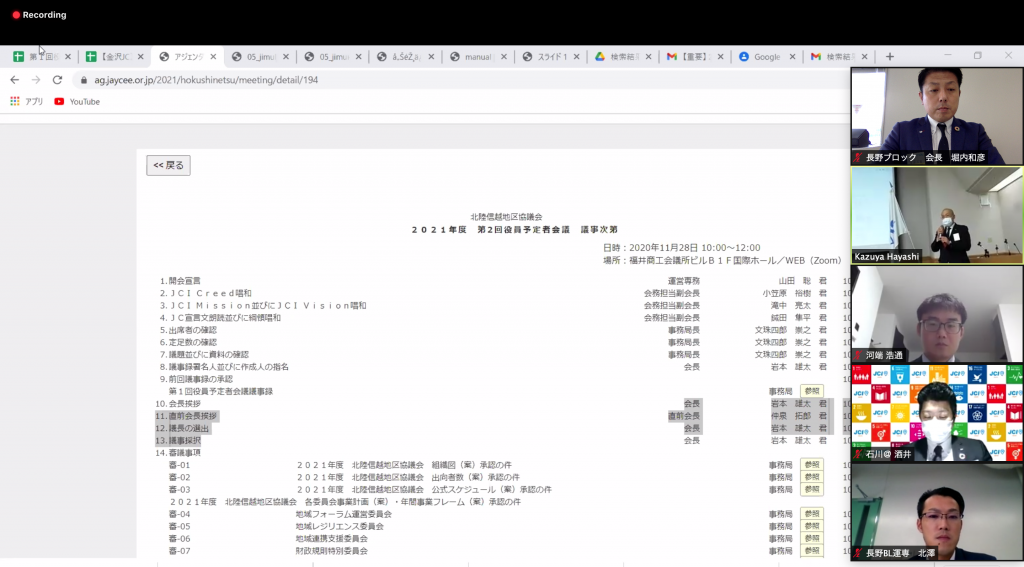
Task: Open a new browser tab
Action: (890, 57)
